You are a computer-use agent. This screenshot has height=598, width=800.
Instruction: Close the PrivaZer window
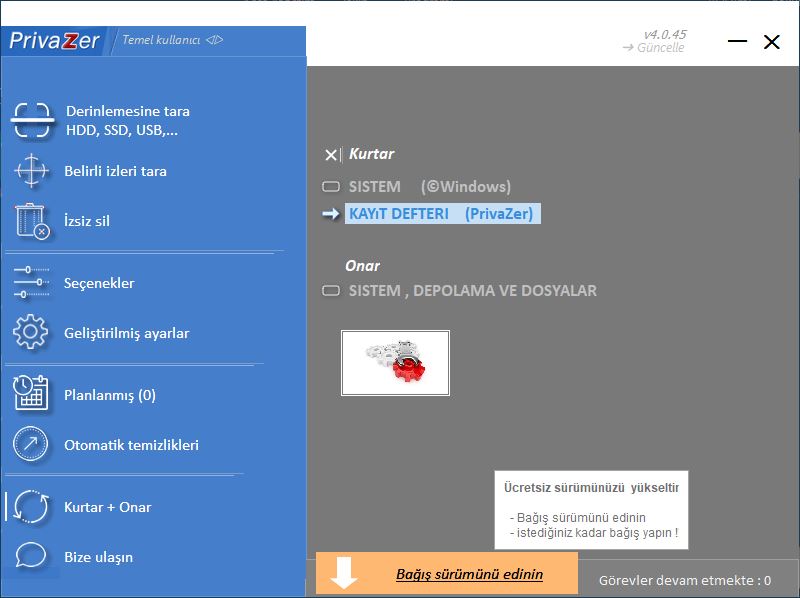tap(772, 41)
